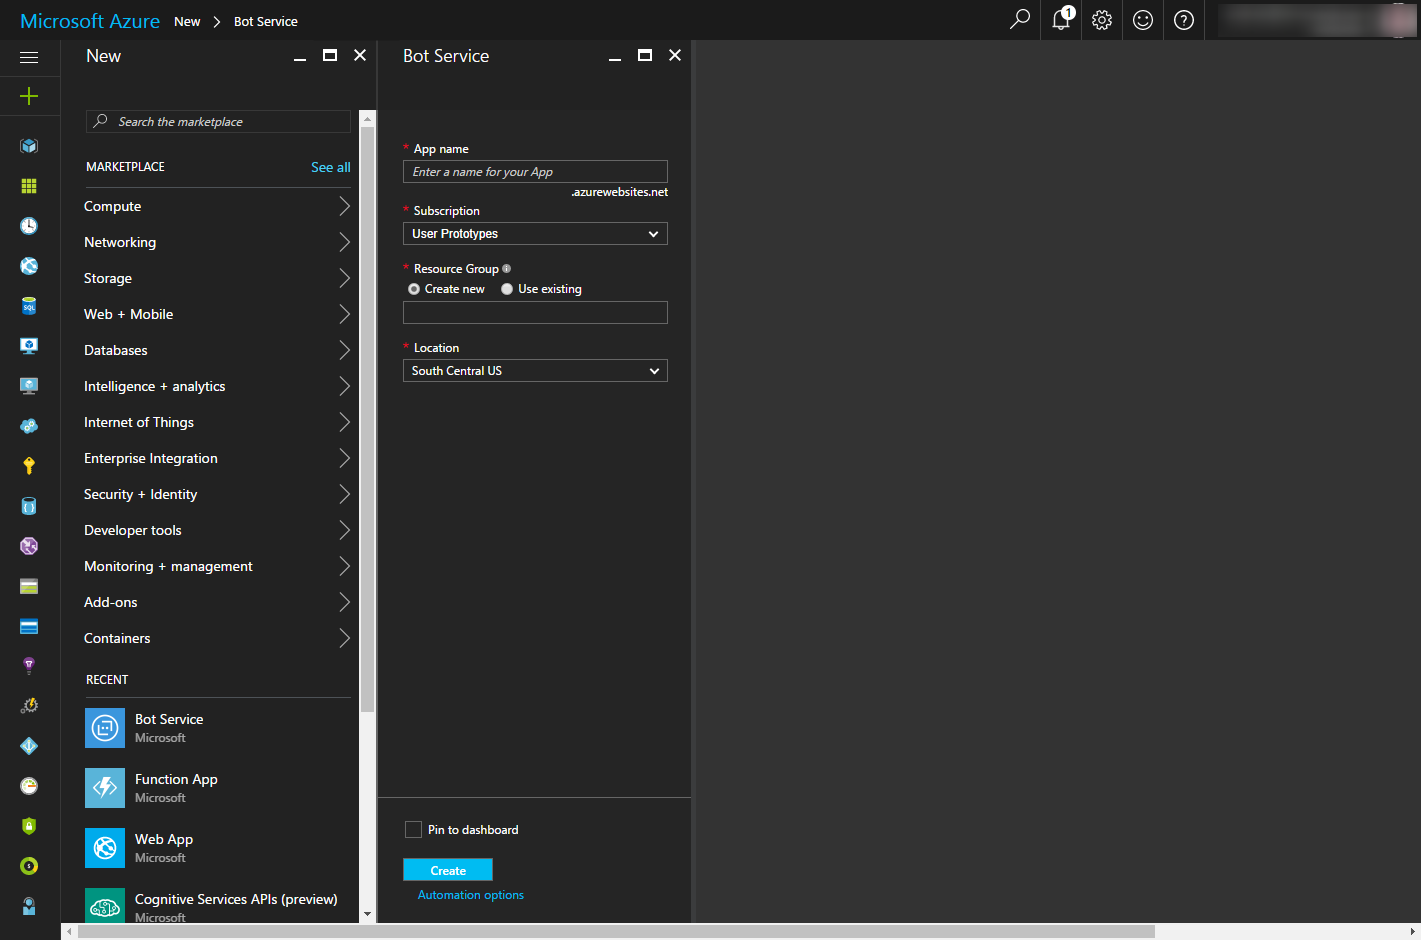
Task: Click the New blade vertical scrollbar
Action: [367, 420]
